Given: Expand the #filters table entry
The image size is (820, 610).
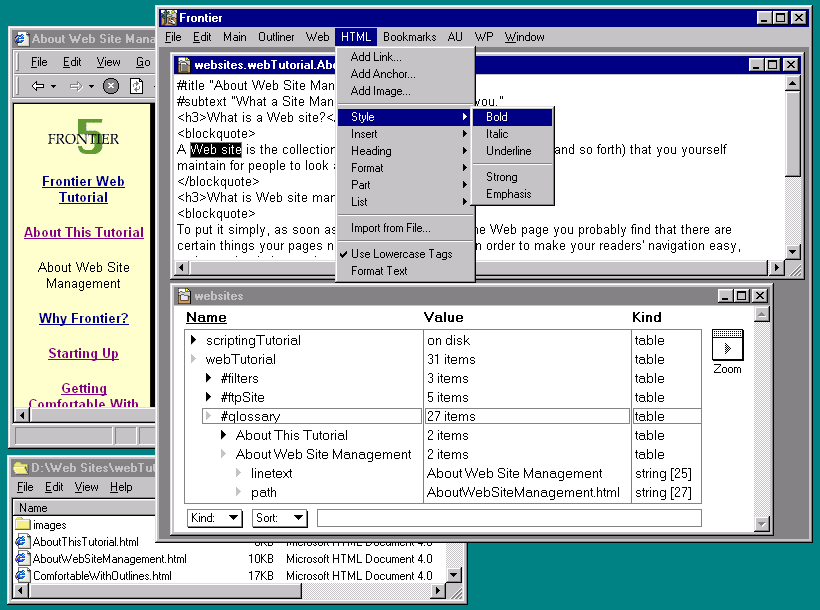Looking at the screenshot, I should tap(209, 379).
